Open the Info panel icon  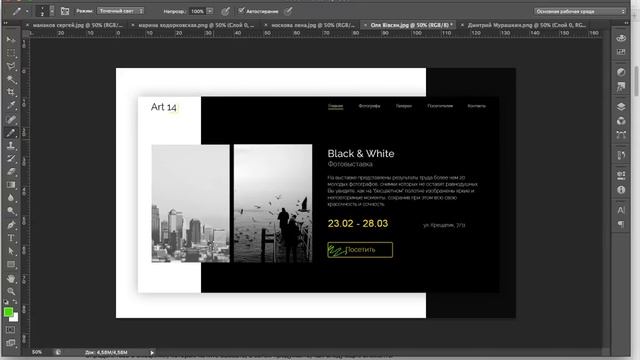pos(621,190)
